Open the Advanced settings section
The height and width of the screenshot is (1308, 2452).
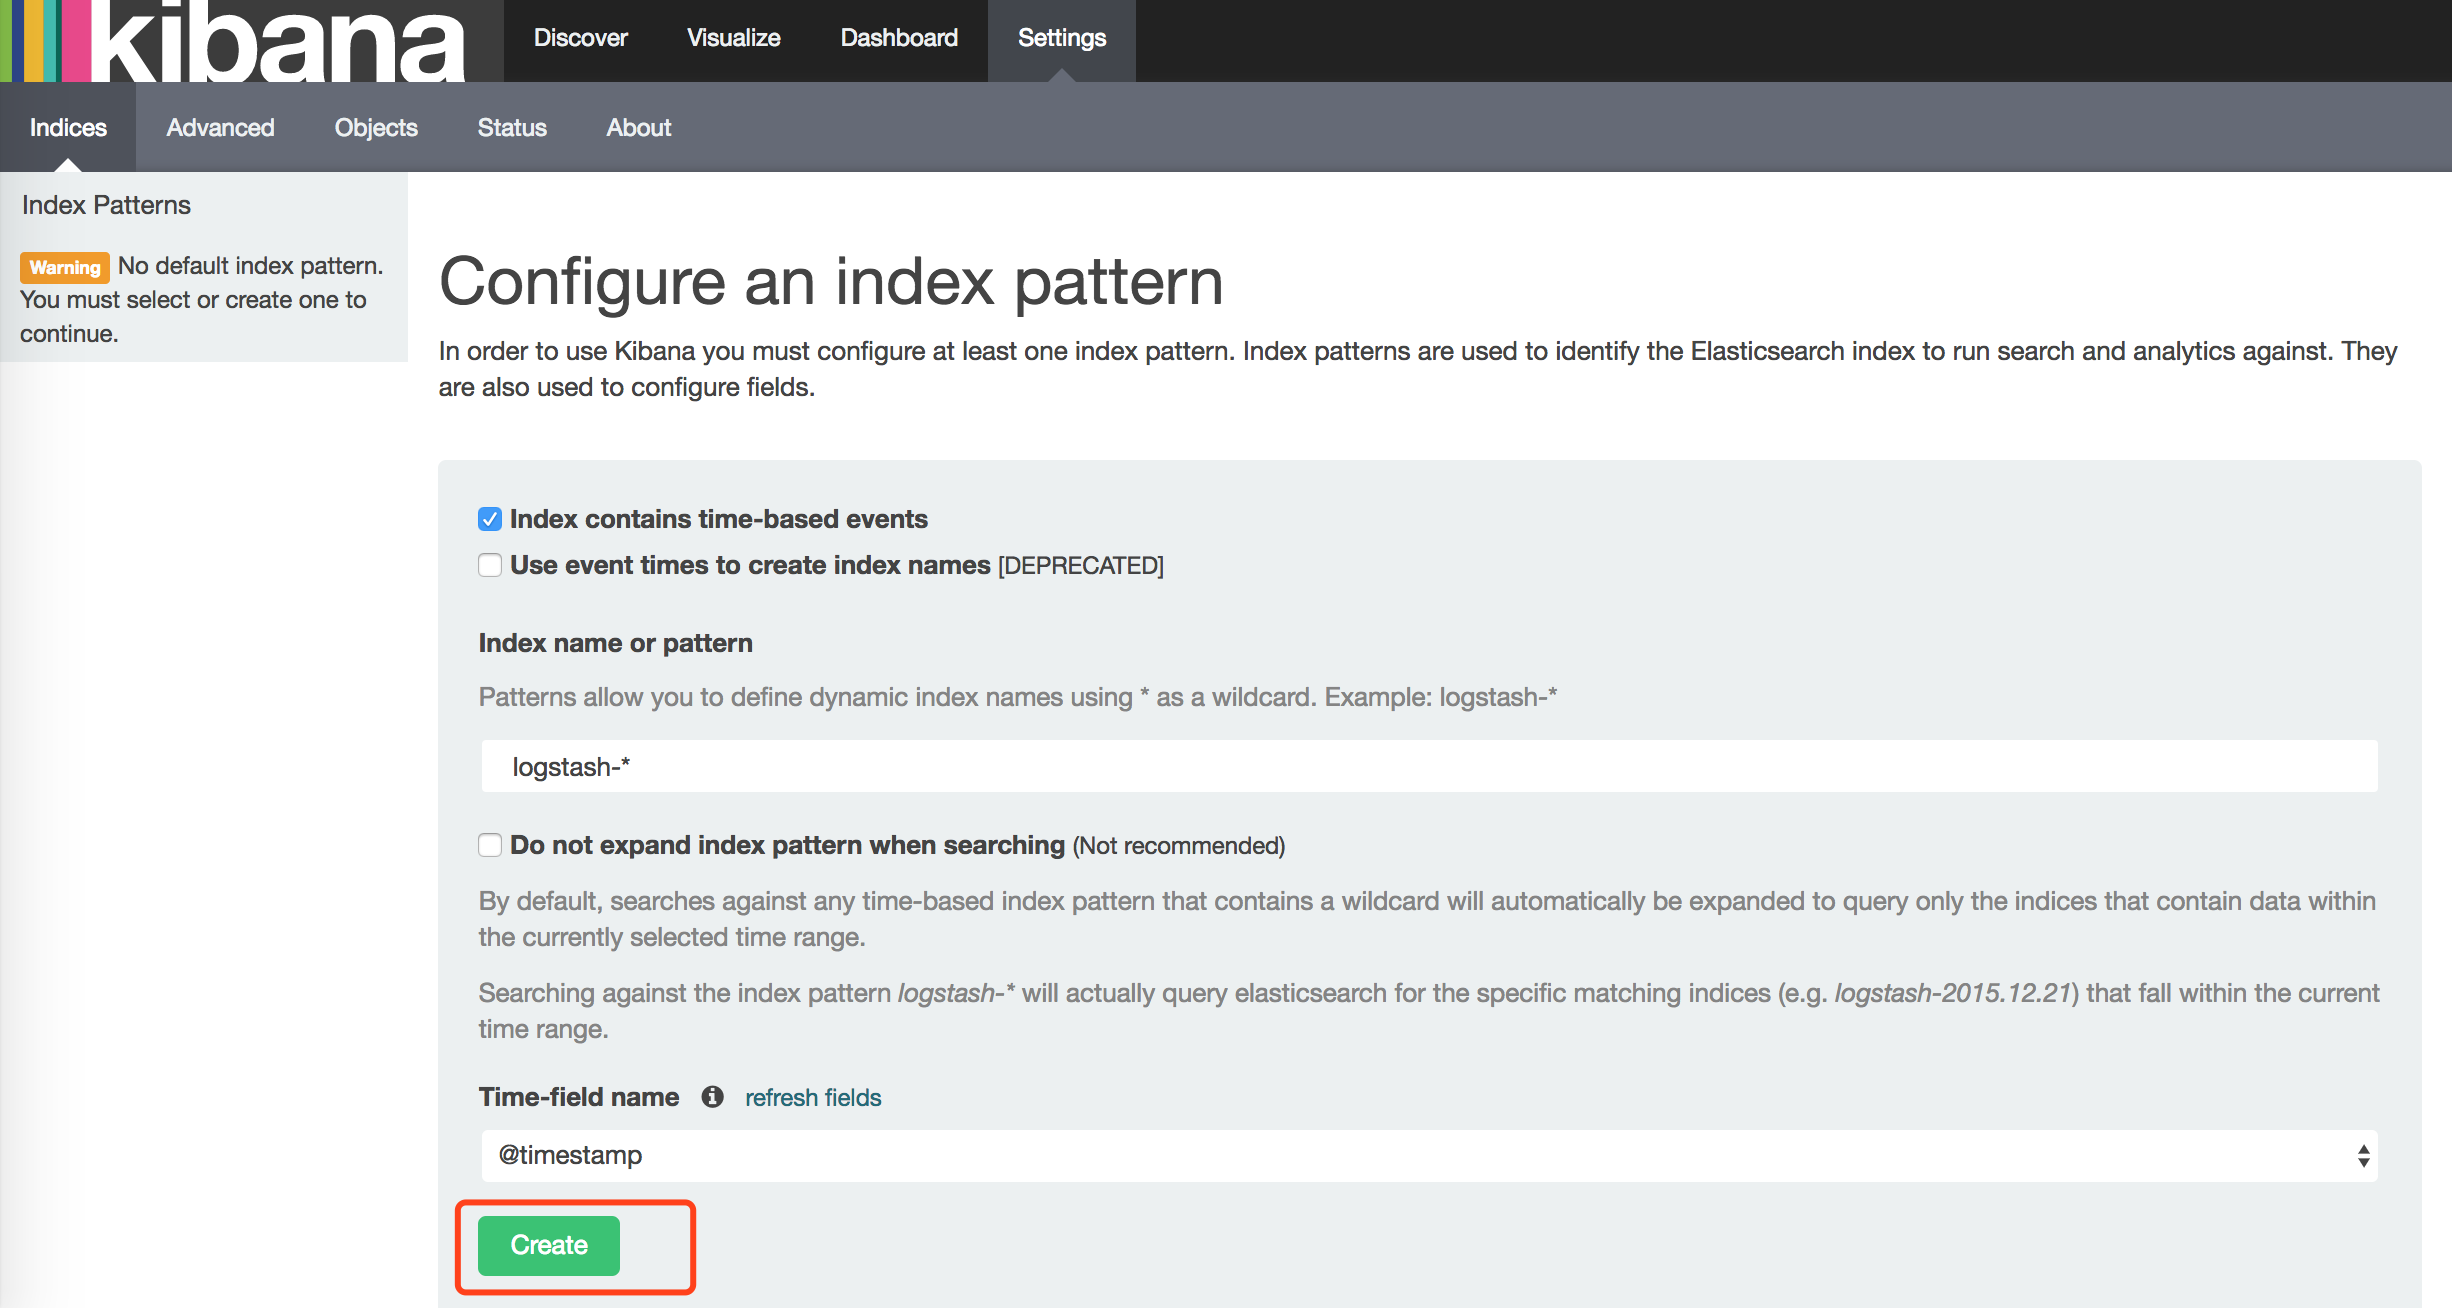point(220,128)
